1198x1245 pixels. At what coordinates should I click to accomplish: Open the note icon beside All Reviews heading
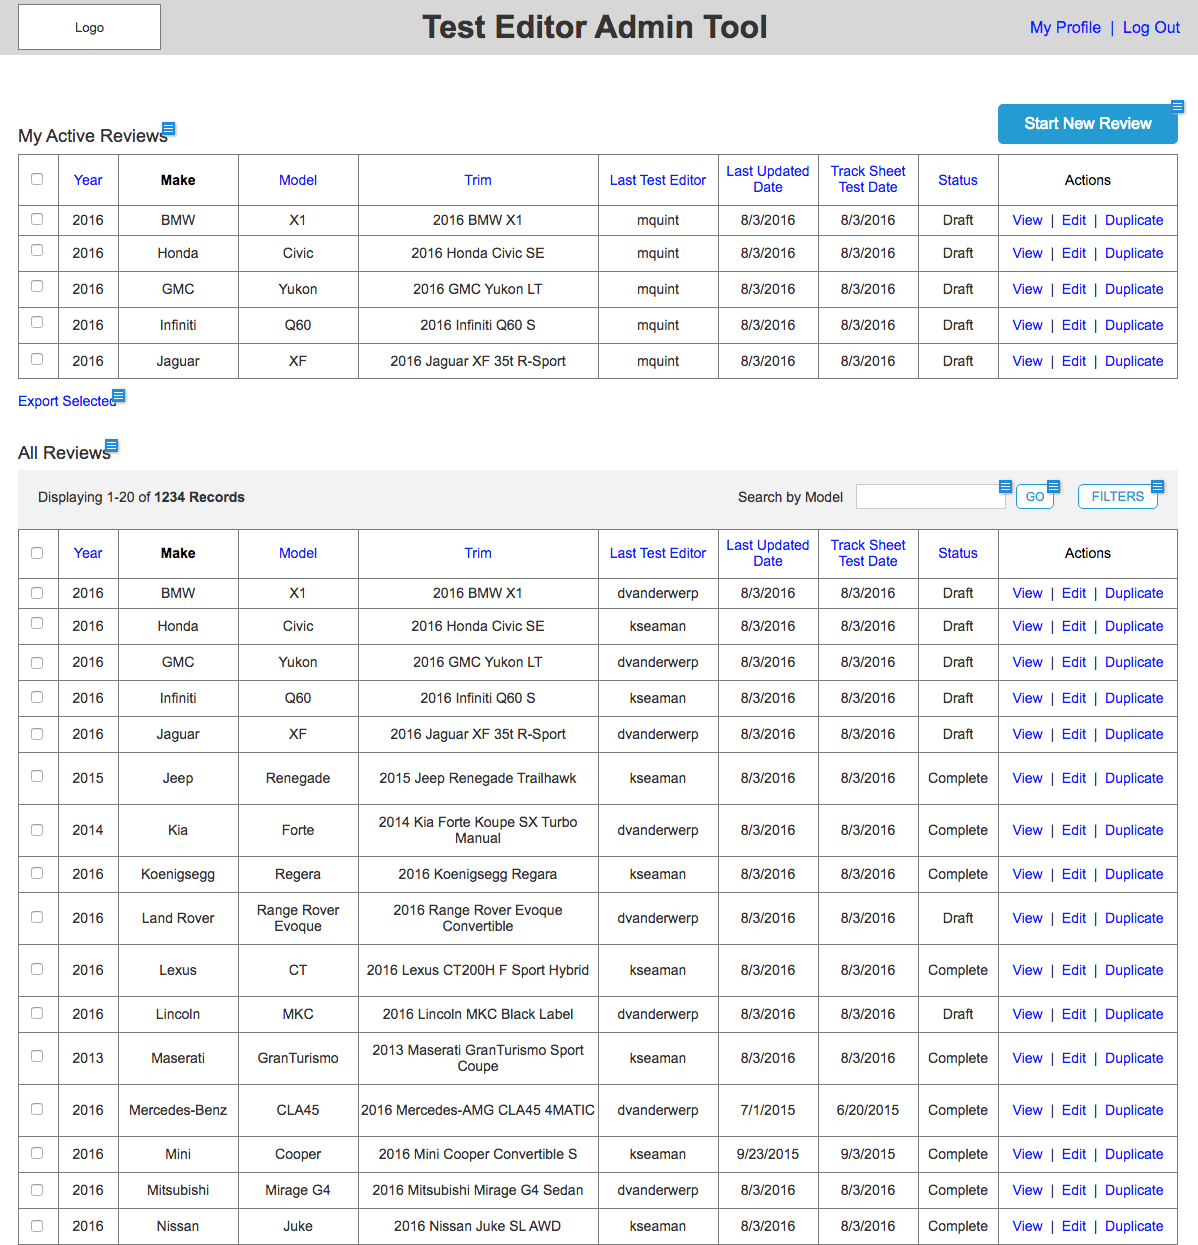(x=112, y=445)
